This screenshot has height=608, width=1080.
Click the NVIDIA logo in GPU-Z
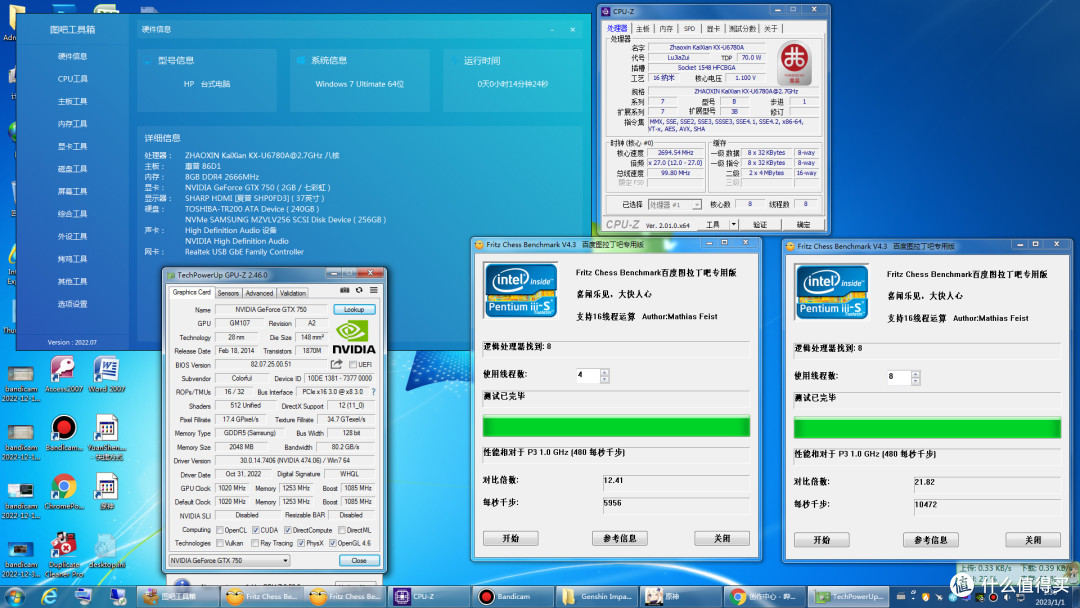354,338
